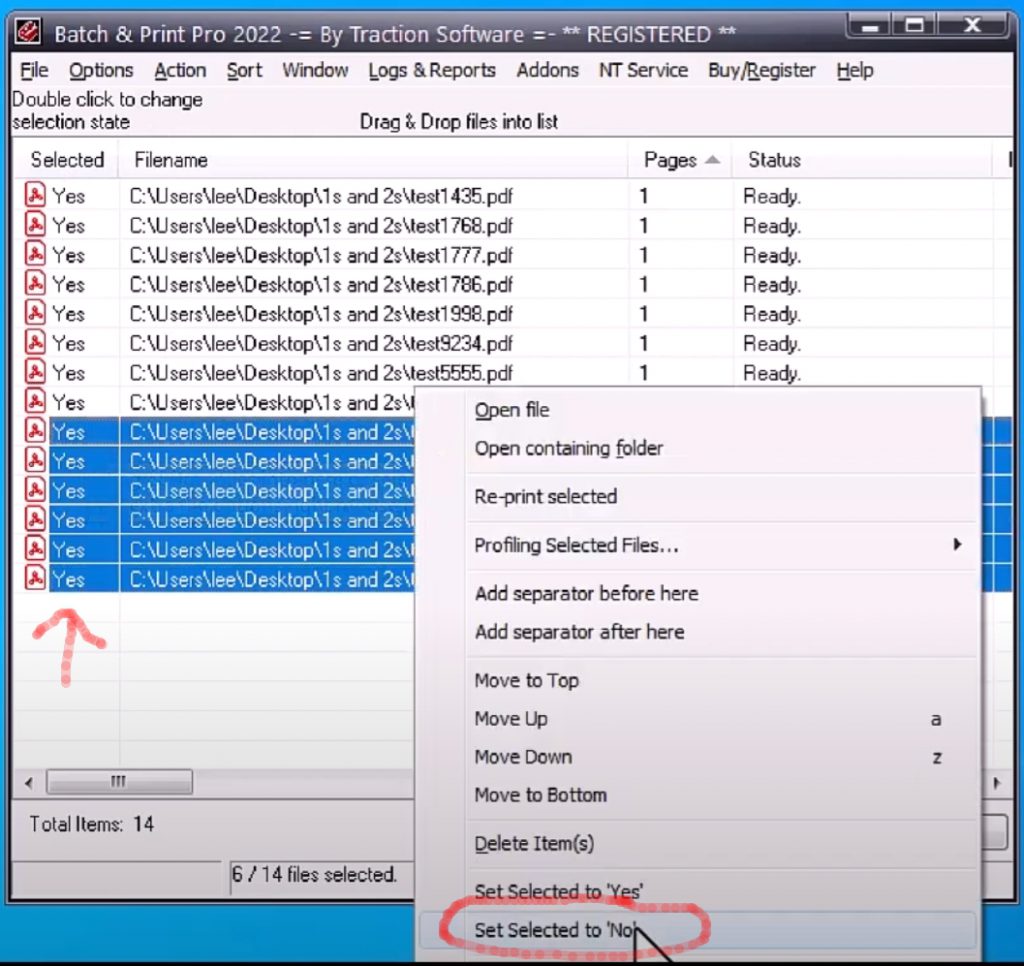Sort by the Selected column header

[x=67, y=160]
